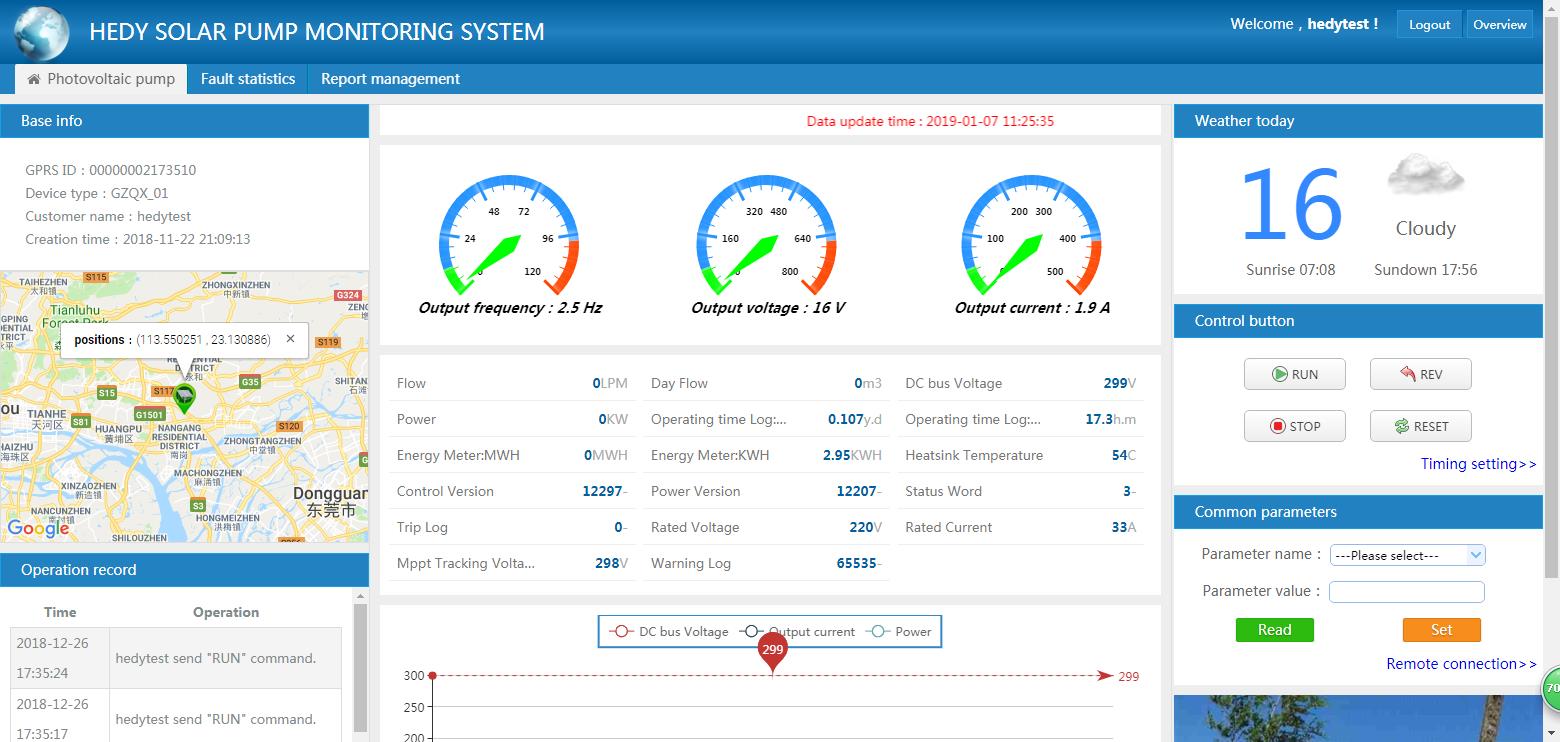Viewport: 1560px width, 742px height.
Task: Open the Parameter name dropdown
Action: (1407, 555)
